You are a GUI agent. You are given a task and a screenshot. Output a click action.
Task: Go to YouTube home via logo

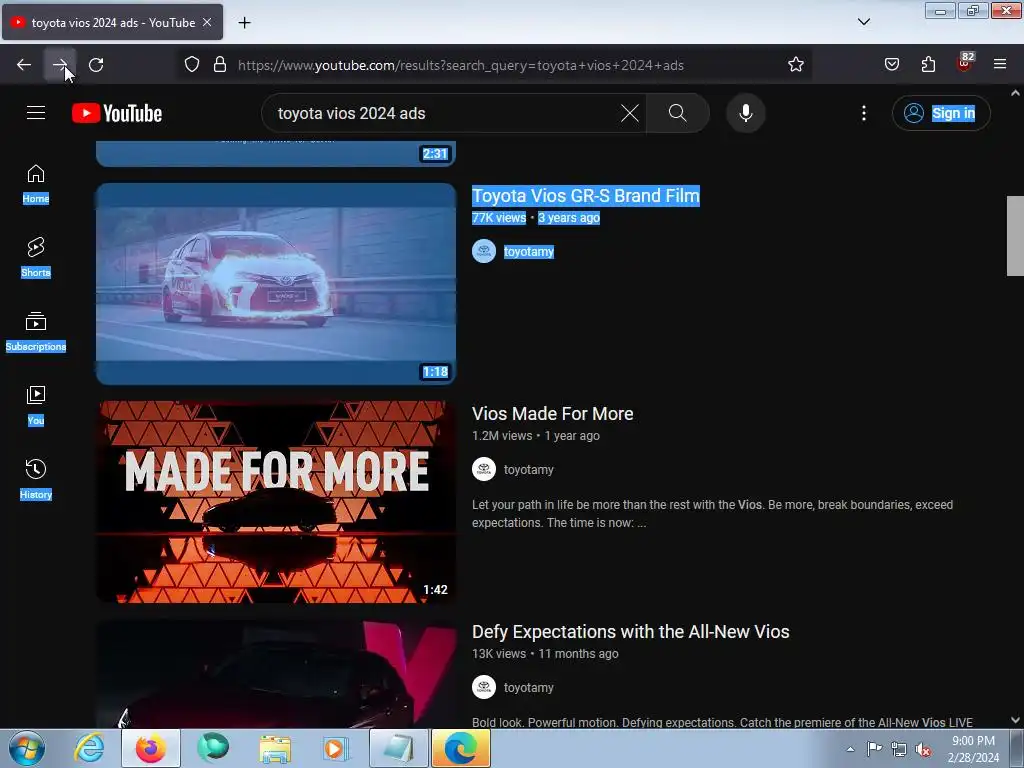[x=117, y=113]
